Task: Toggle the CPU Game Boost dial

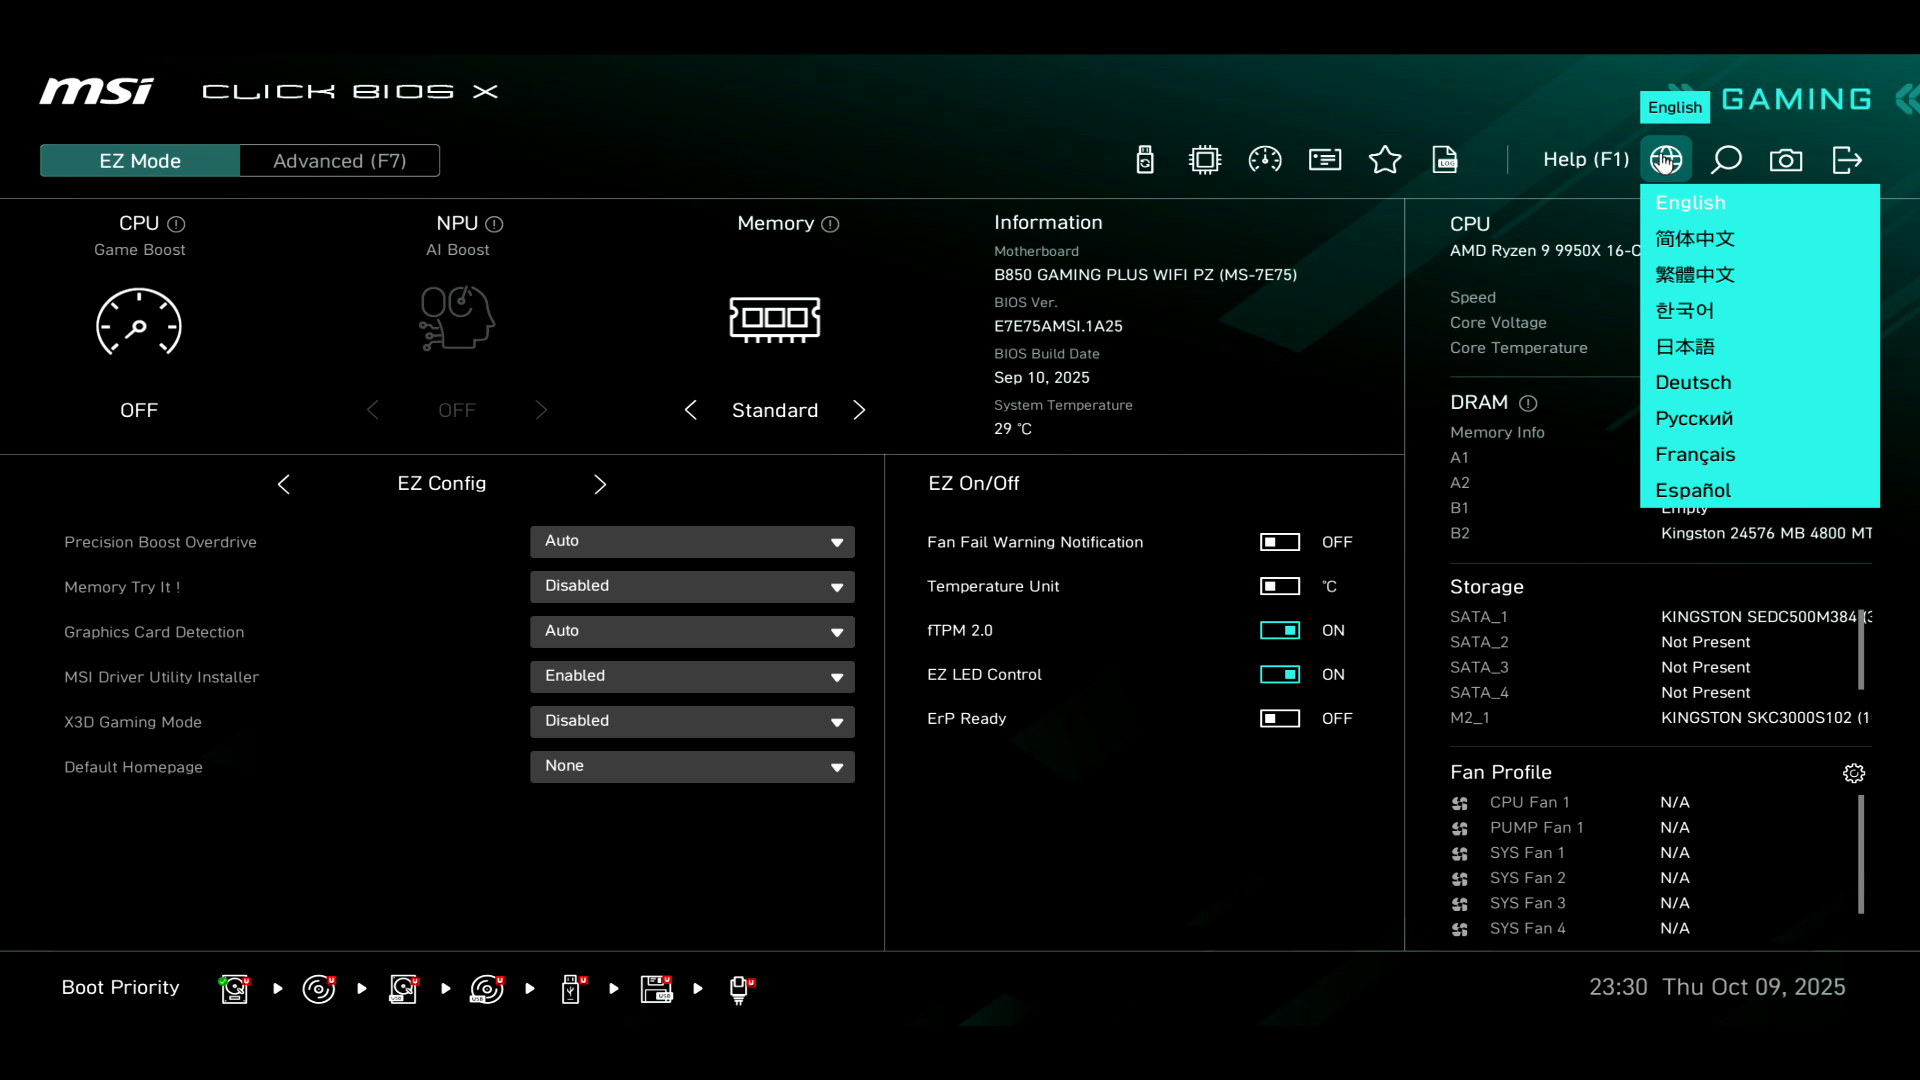Action: coord(139,322)
